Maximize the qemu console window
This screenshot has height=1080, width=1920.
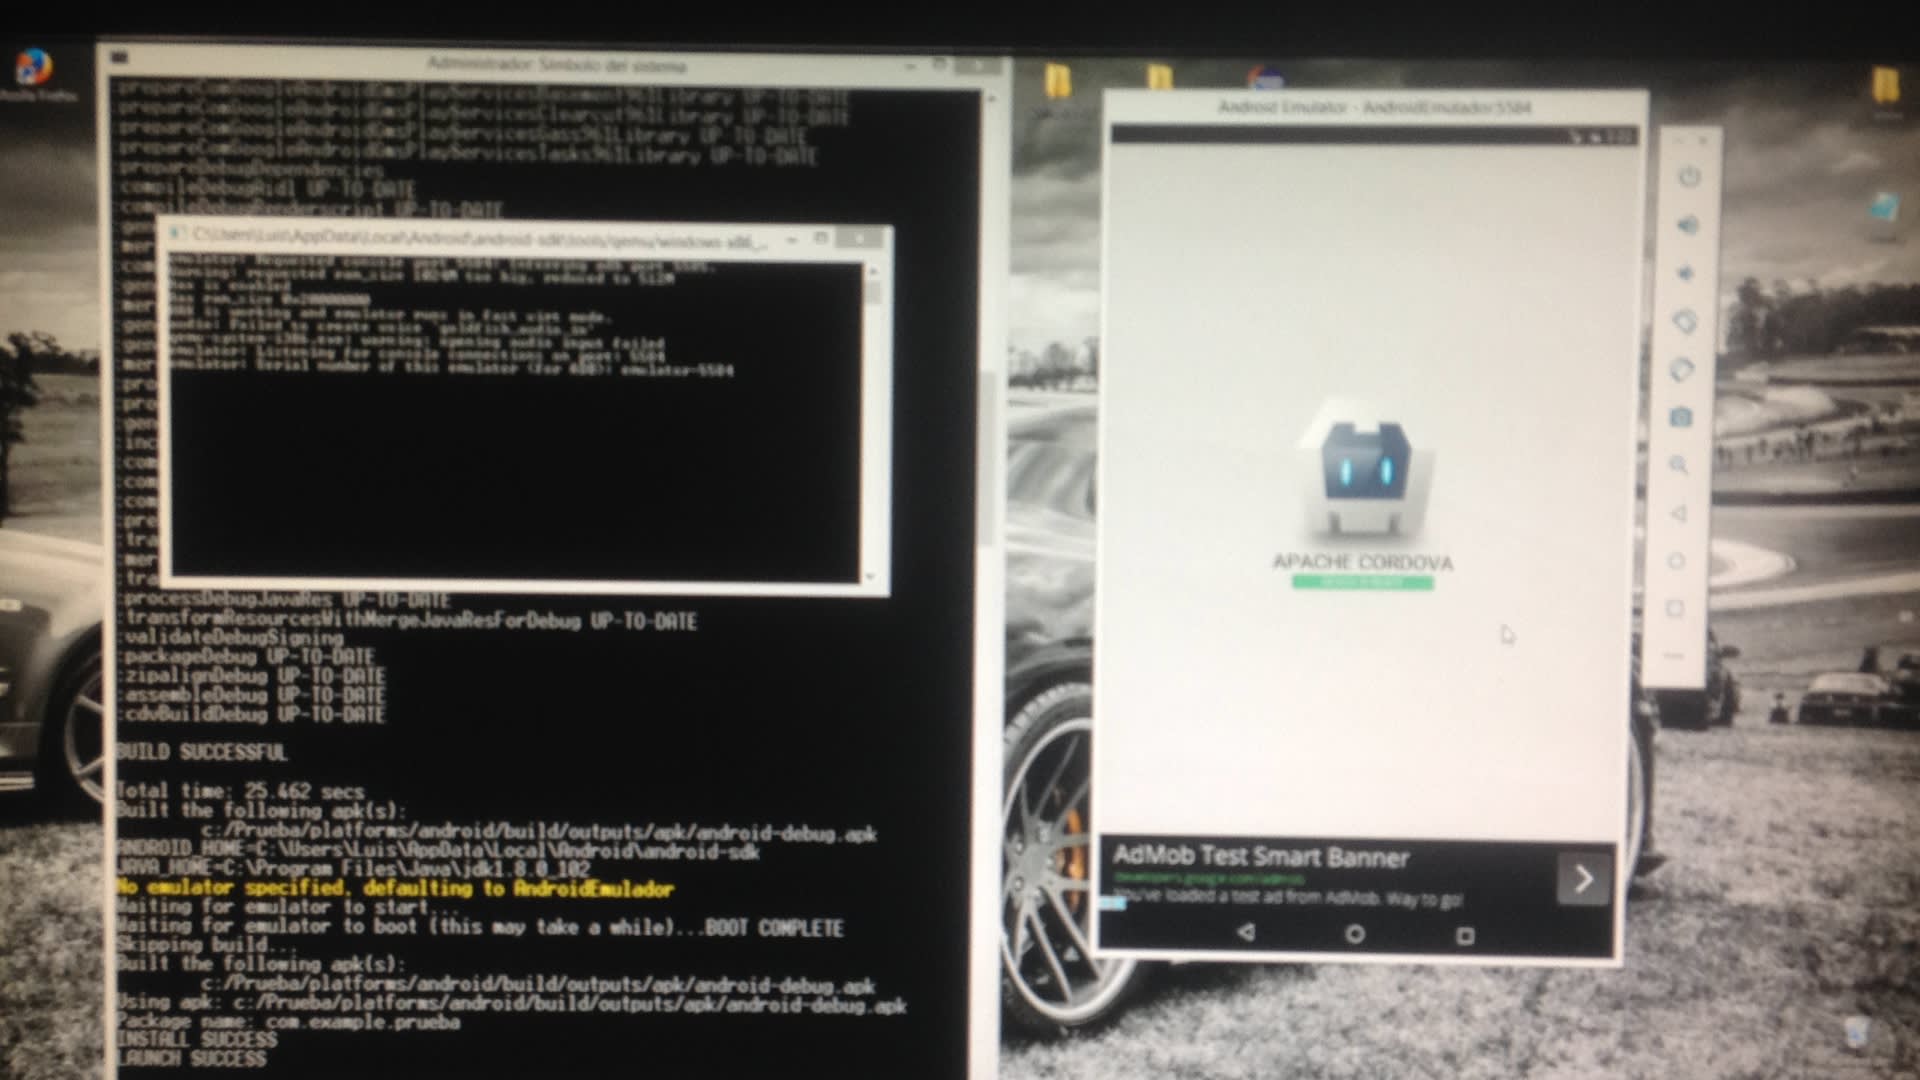point(821,238)
